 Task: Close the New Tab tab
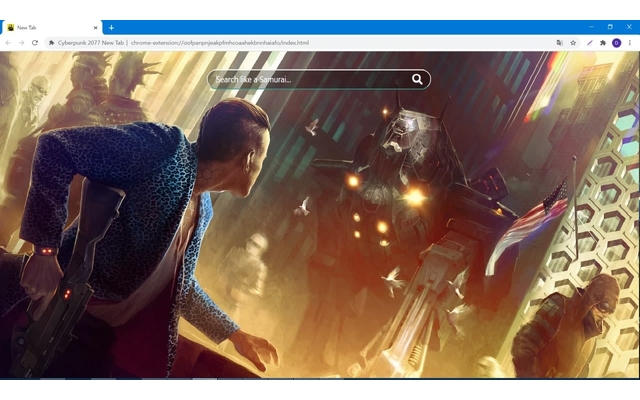pos(96,28)
